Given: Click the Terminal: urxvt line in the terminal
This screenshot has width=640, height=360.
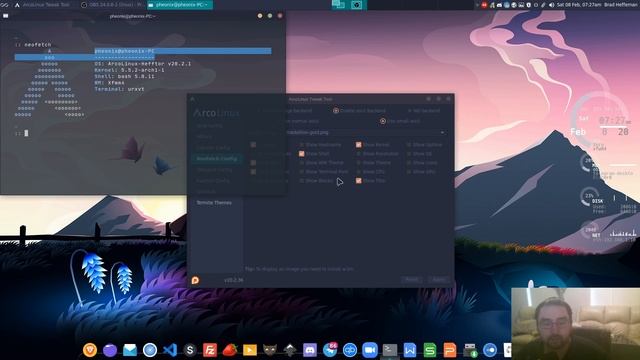Looking at the screenshot, I should [x=119, y=89].
